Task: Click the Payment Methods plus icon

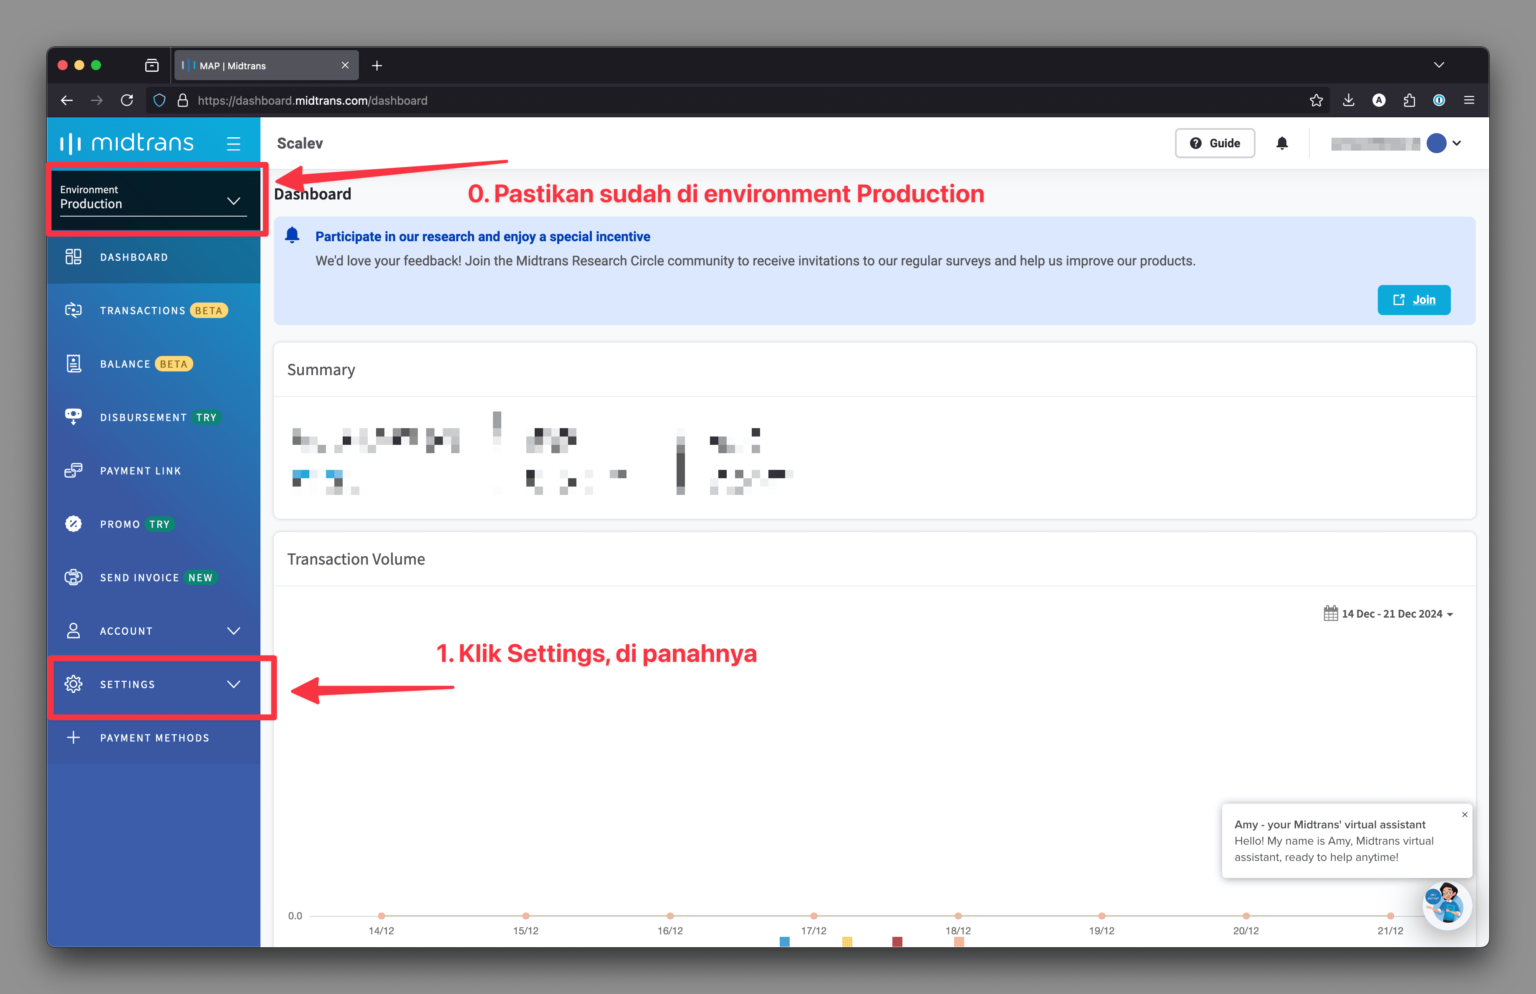Action: coord(73,737)
